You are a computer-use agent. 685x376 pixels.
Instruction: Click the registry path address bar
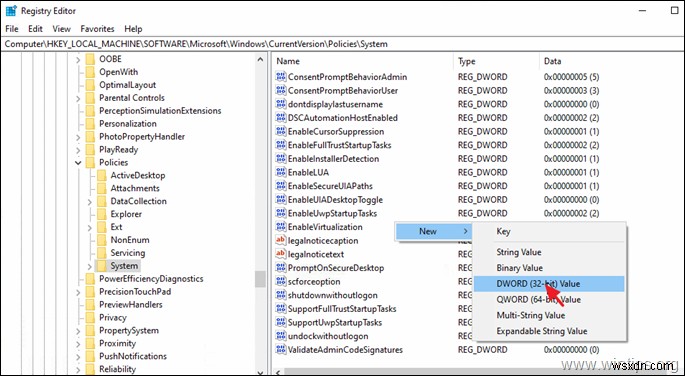pos(342,44)
